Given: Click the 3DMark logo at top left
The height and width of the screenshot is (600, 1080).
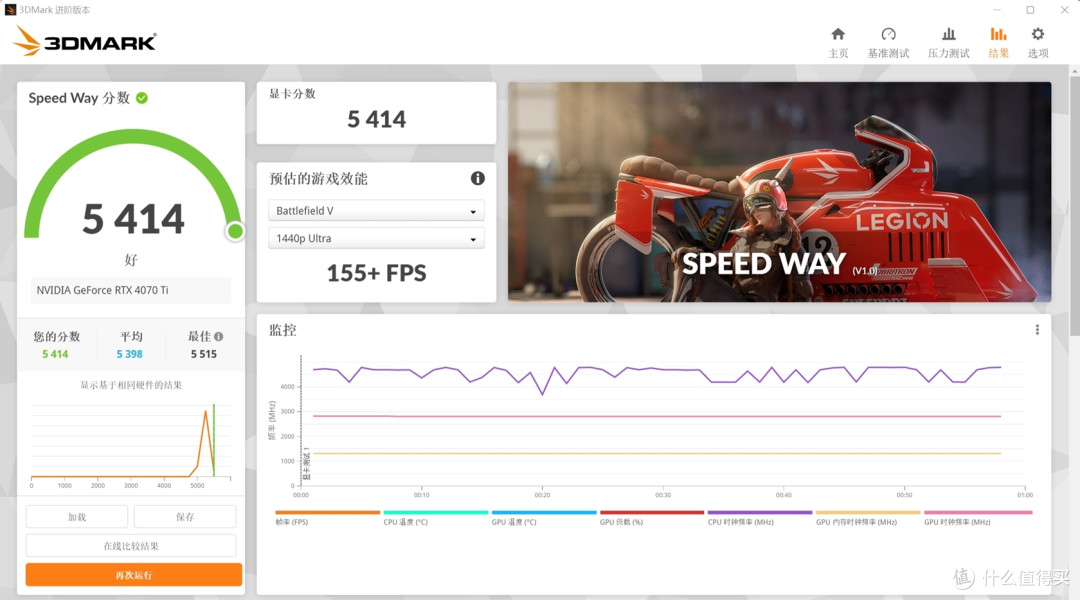Looking at the screenshot, I should pos(84,41).
